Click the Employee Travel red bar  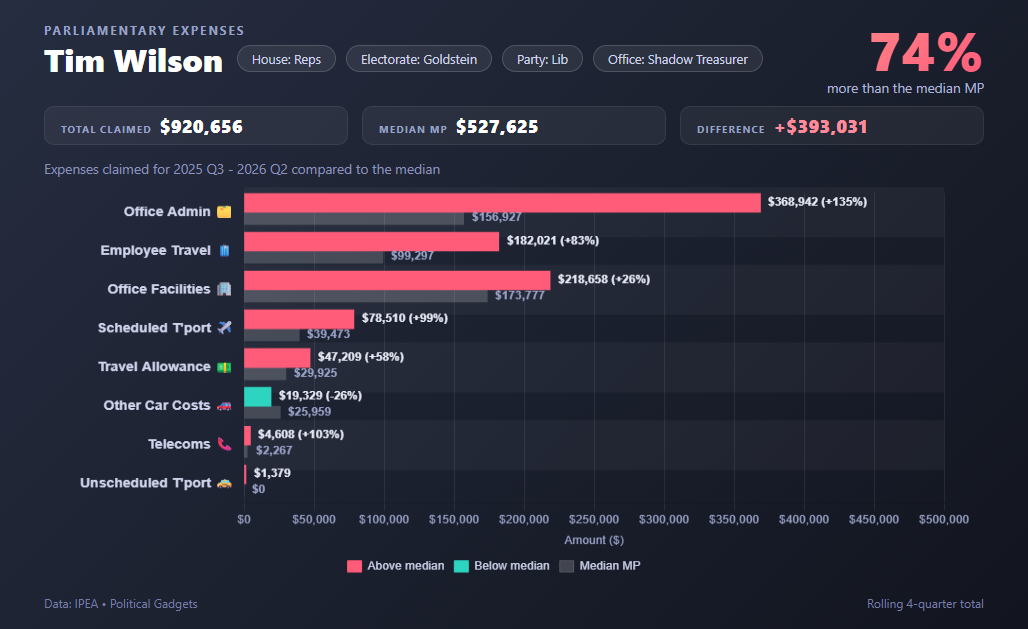coord(372,241)
